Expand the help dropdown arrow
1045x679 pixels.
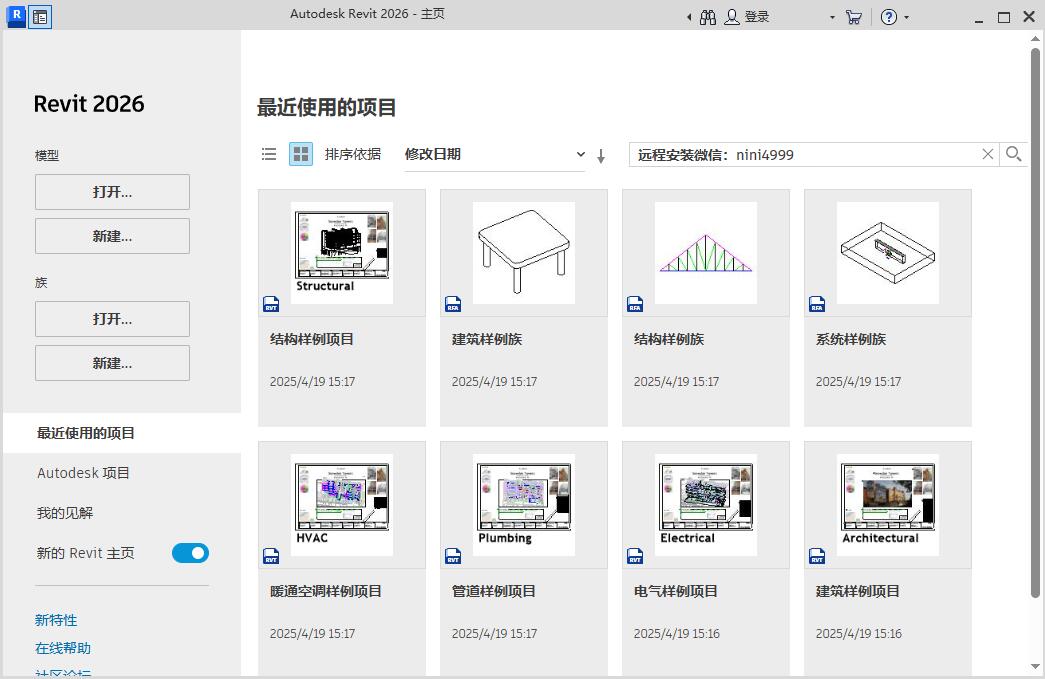[906, 18]
